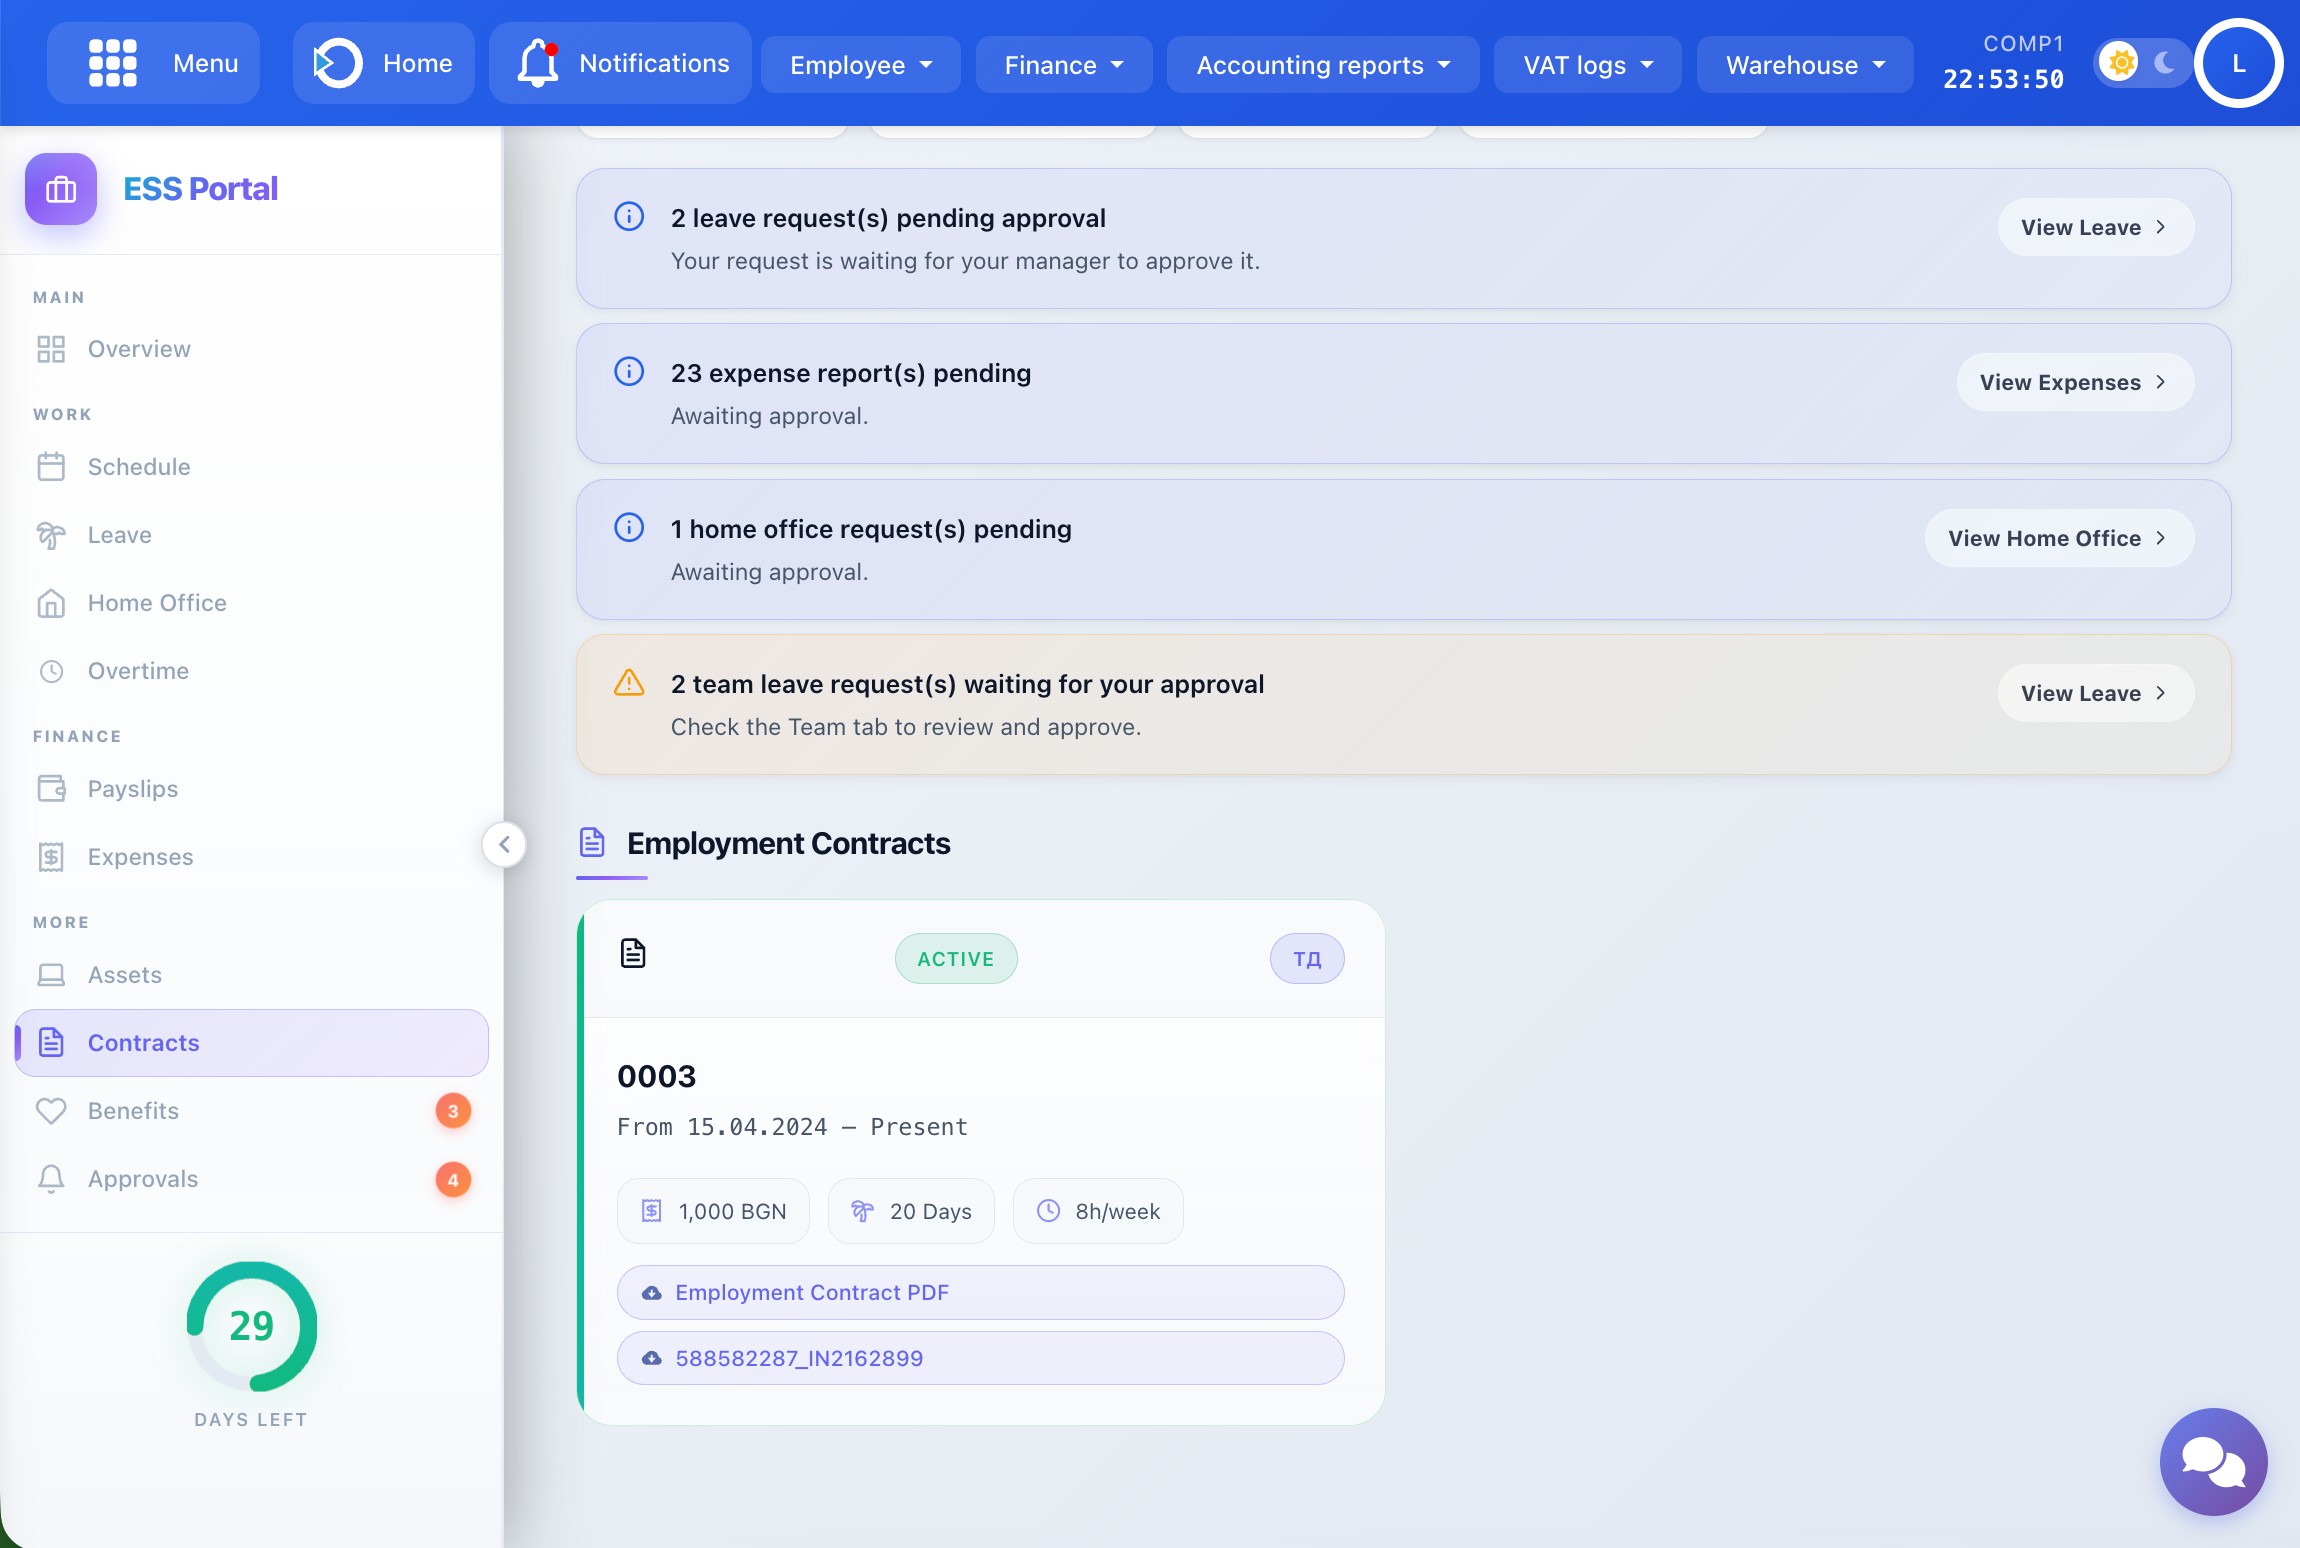Open the Accounting reports dropdown
Image resolution: width=2300 pixels, height=1548 pixels.
point(1322,65)
